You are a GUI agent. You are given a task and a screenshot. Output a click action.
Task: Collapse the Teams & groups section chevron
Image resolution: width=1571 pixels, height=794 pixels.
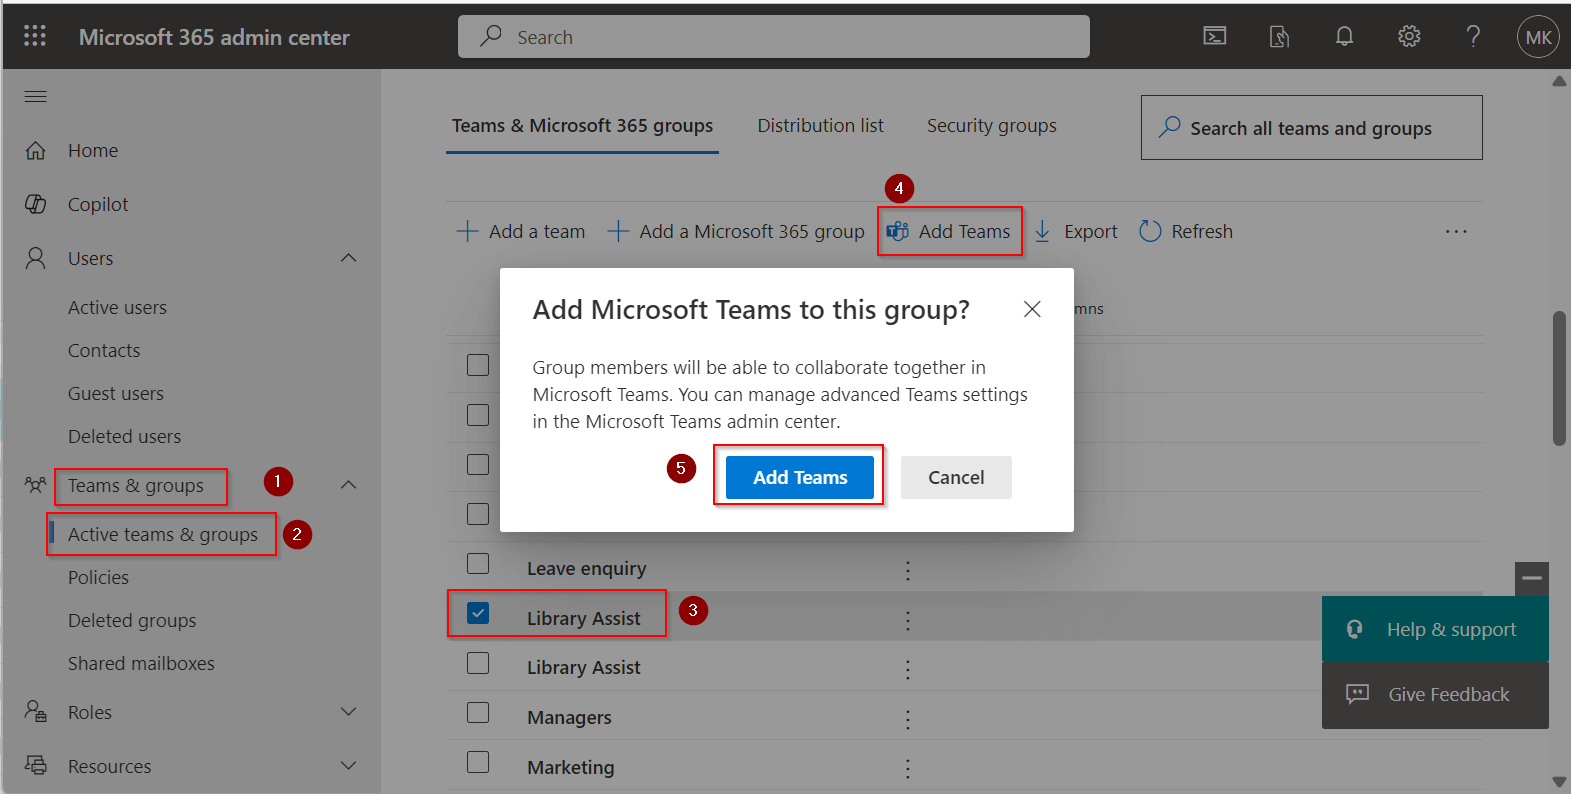click(348, 485)
